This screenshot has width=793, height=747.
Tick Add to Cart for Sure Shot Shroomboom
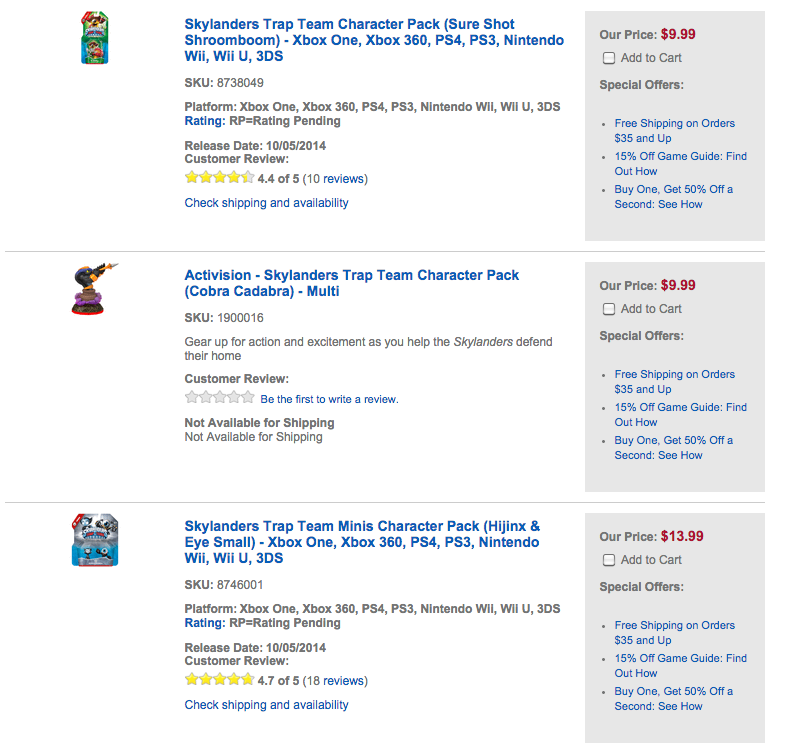[x=610, y=58]
